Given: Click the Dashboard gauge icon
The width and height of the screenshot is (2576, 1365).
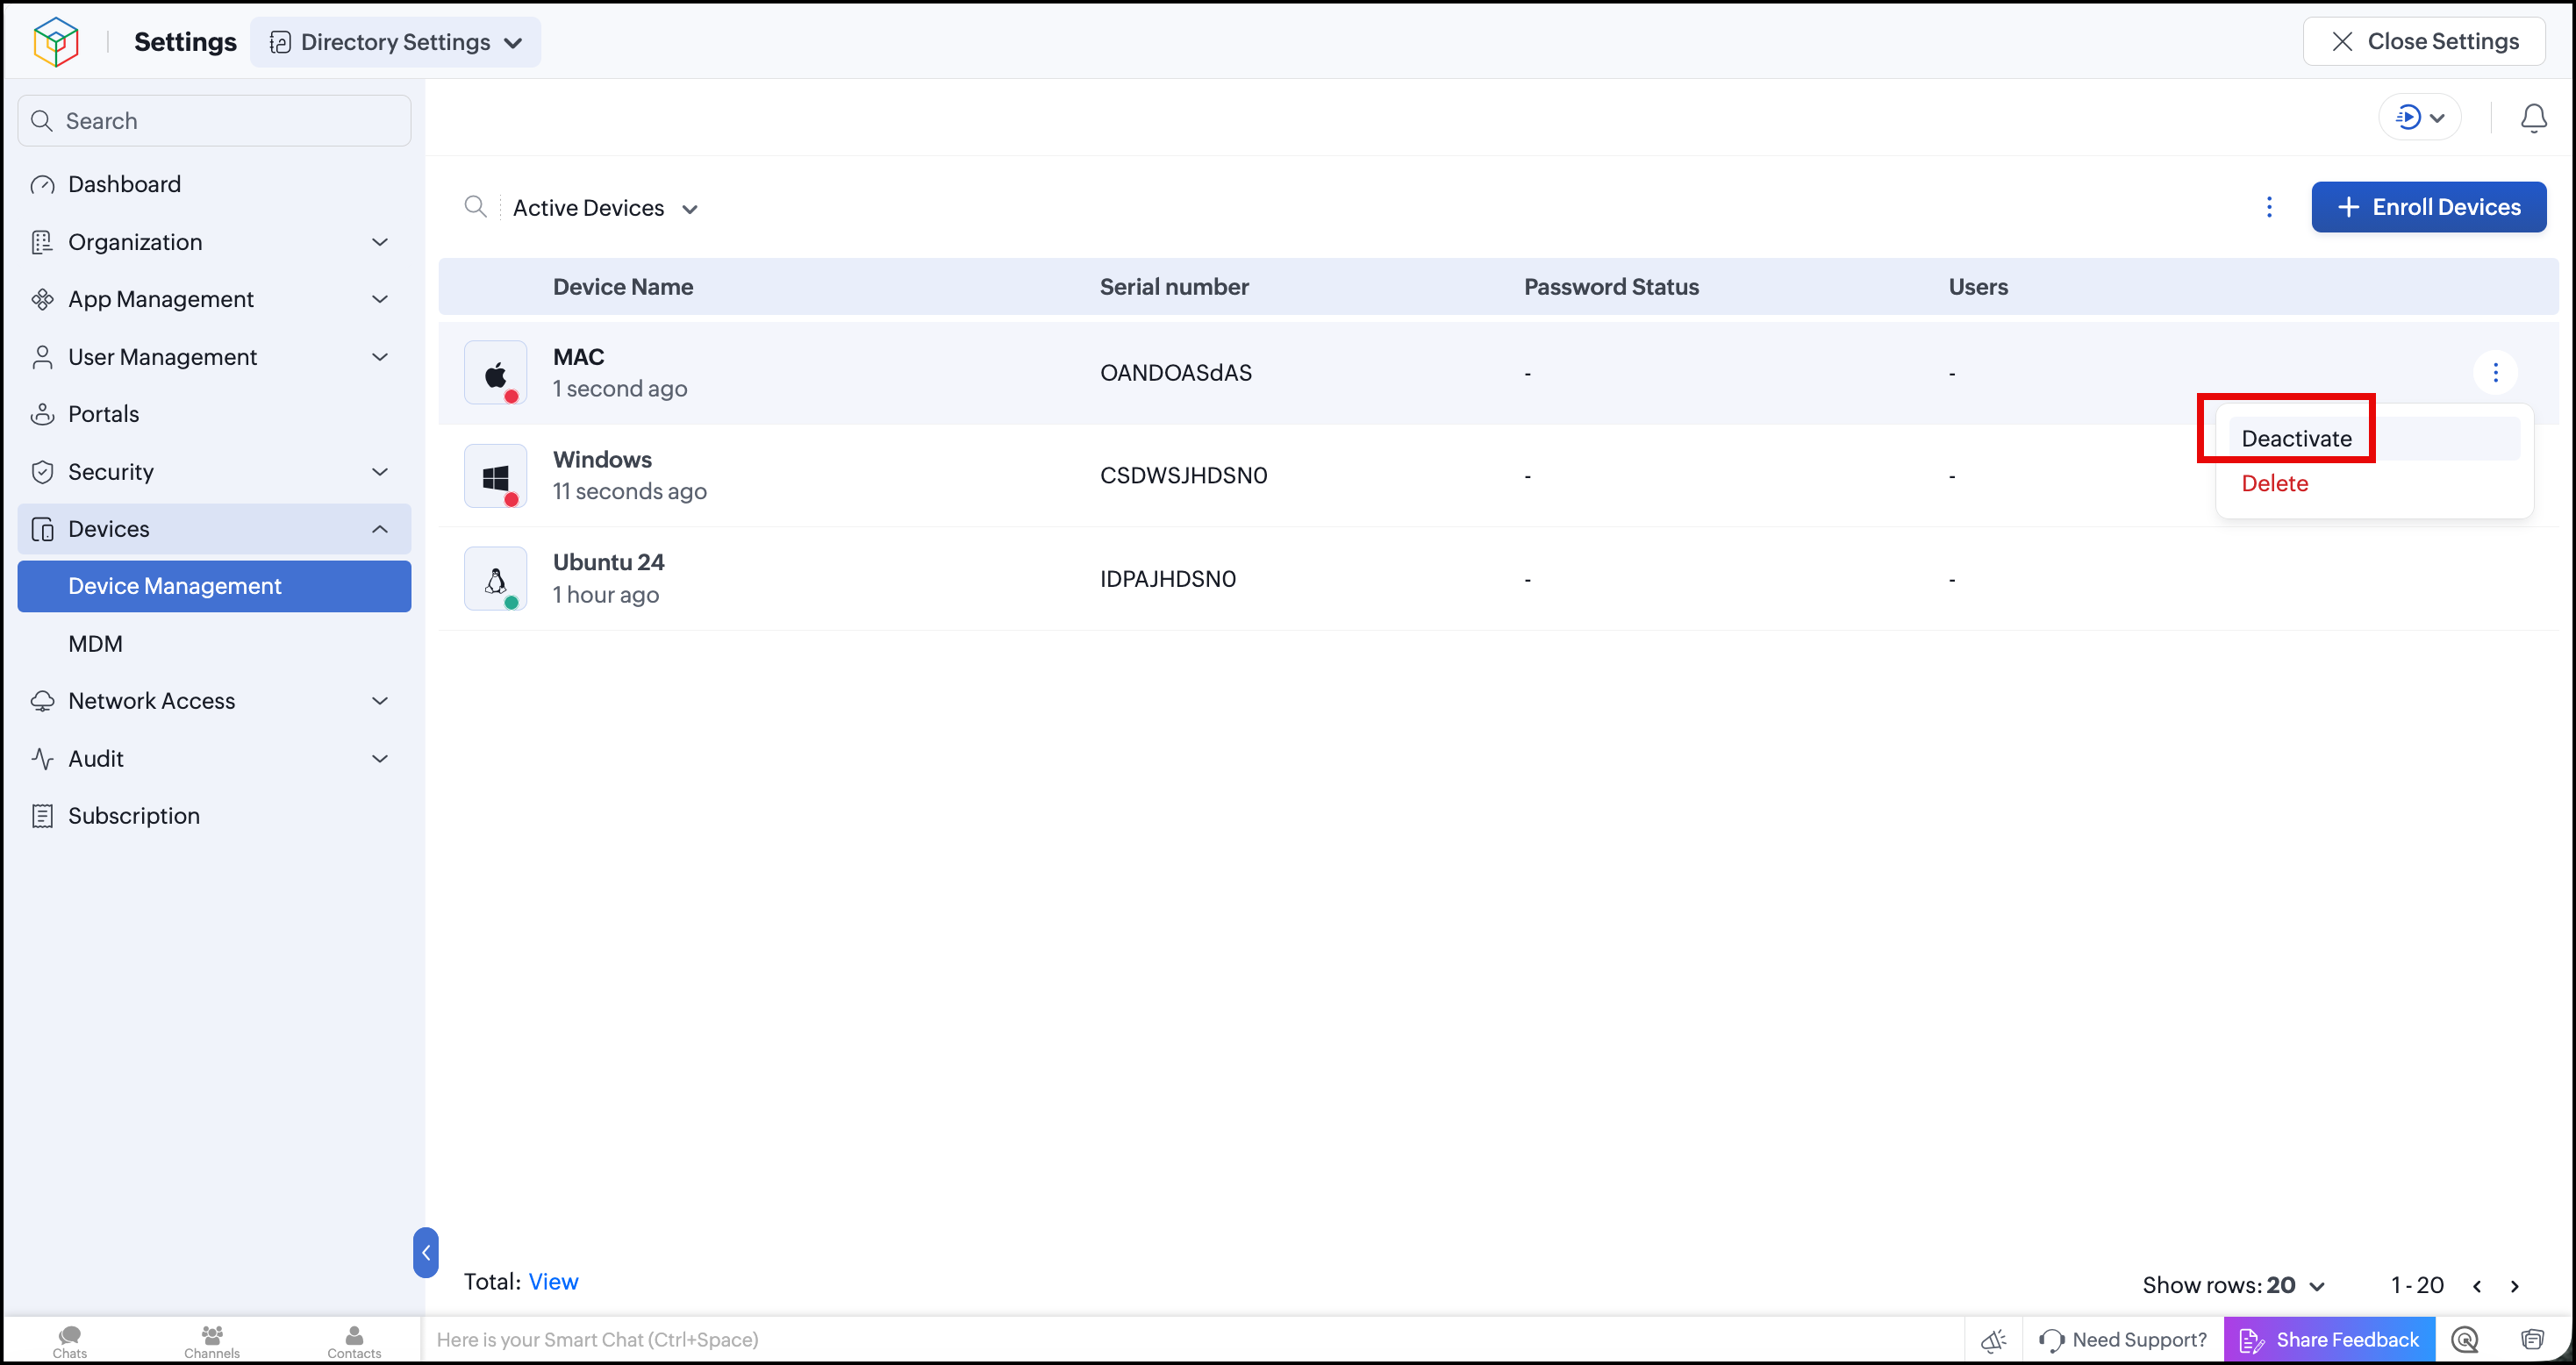Looking at the screenshot, I should point(42,185).
